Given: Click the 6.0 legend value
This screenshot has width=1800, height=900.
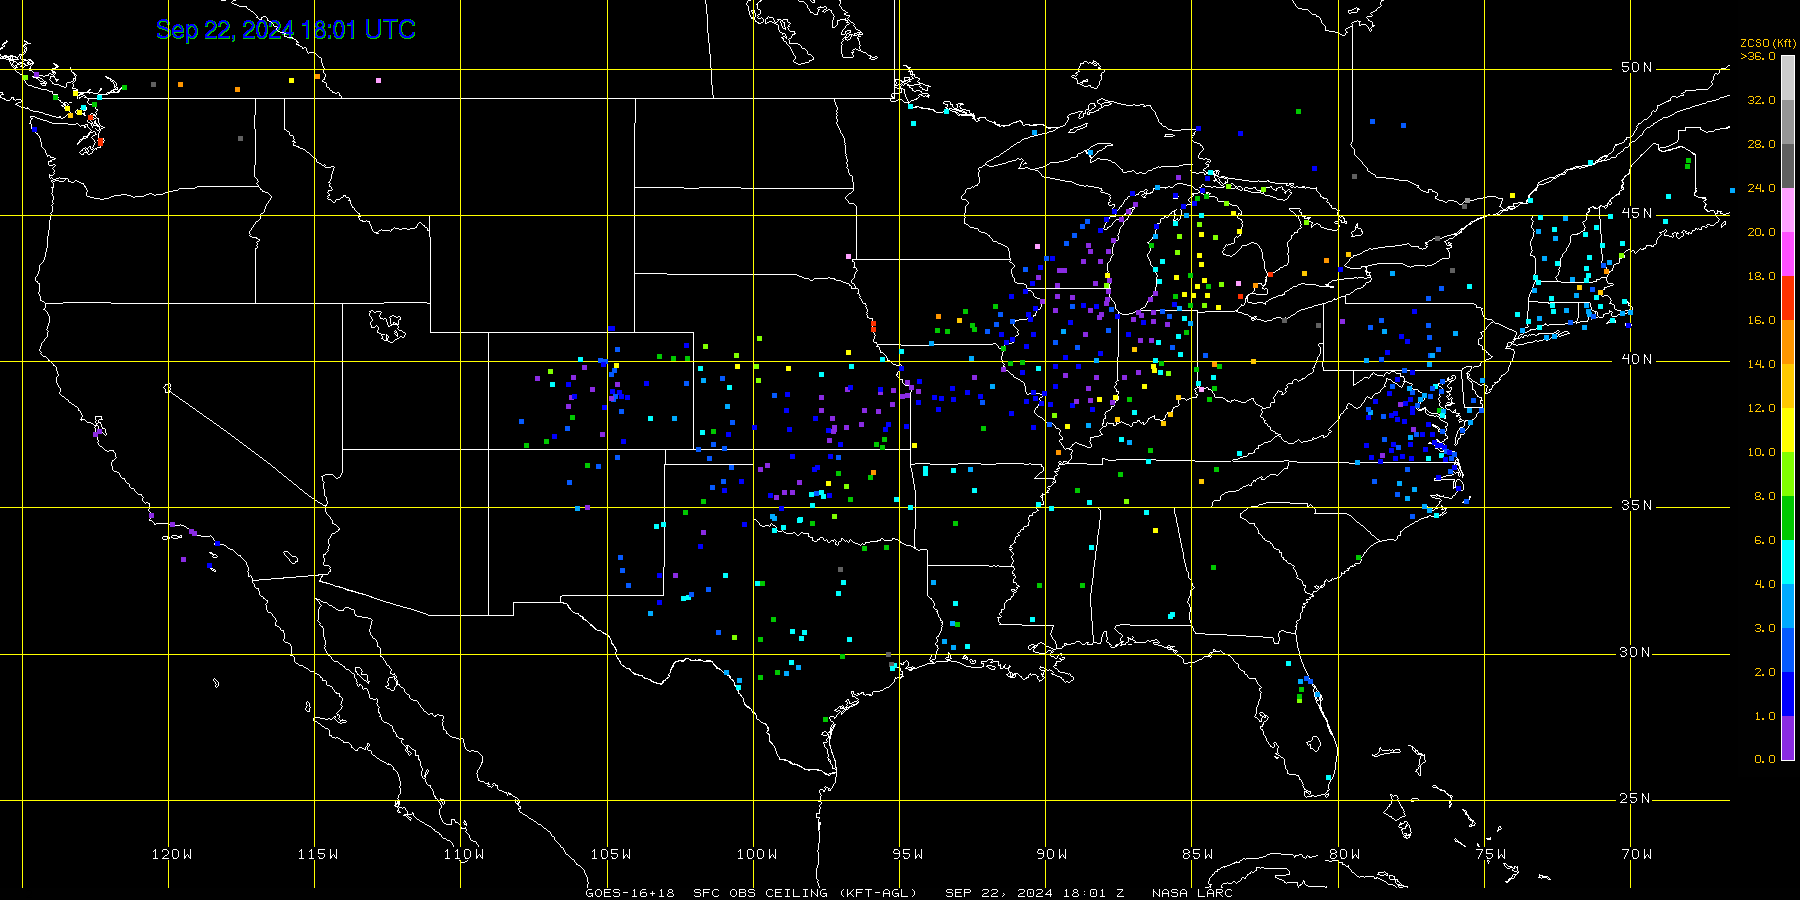Looking at the screenshot, I should point(1764,540).
